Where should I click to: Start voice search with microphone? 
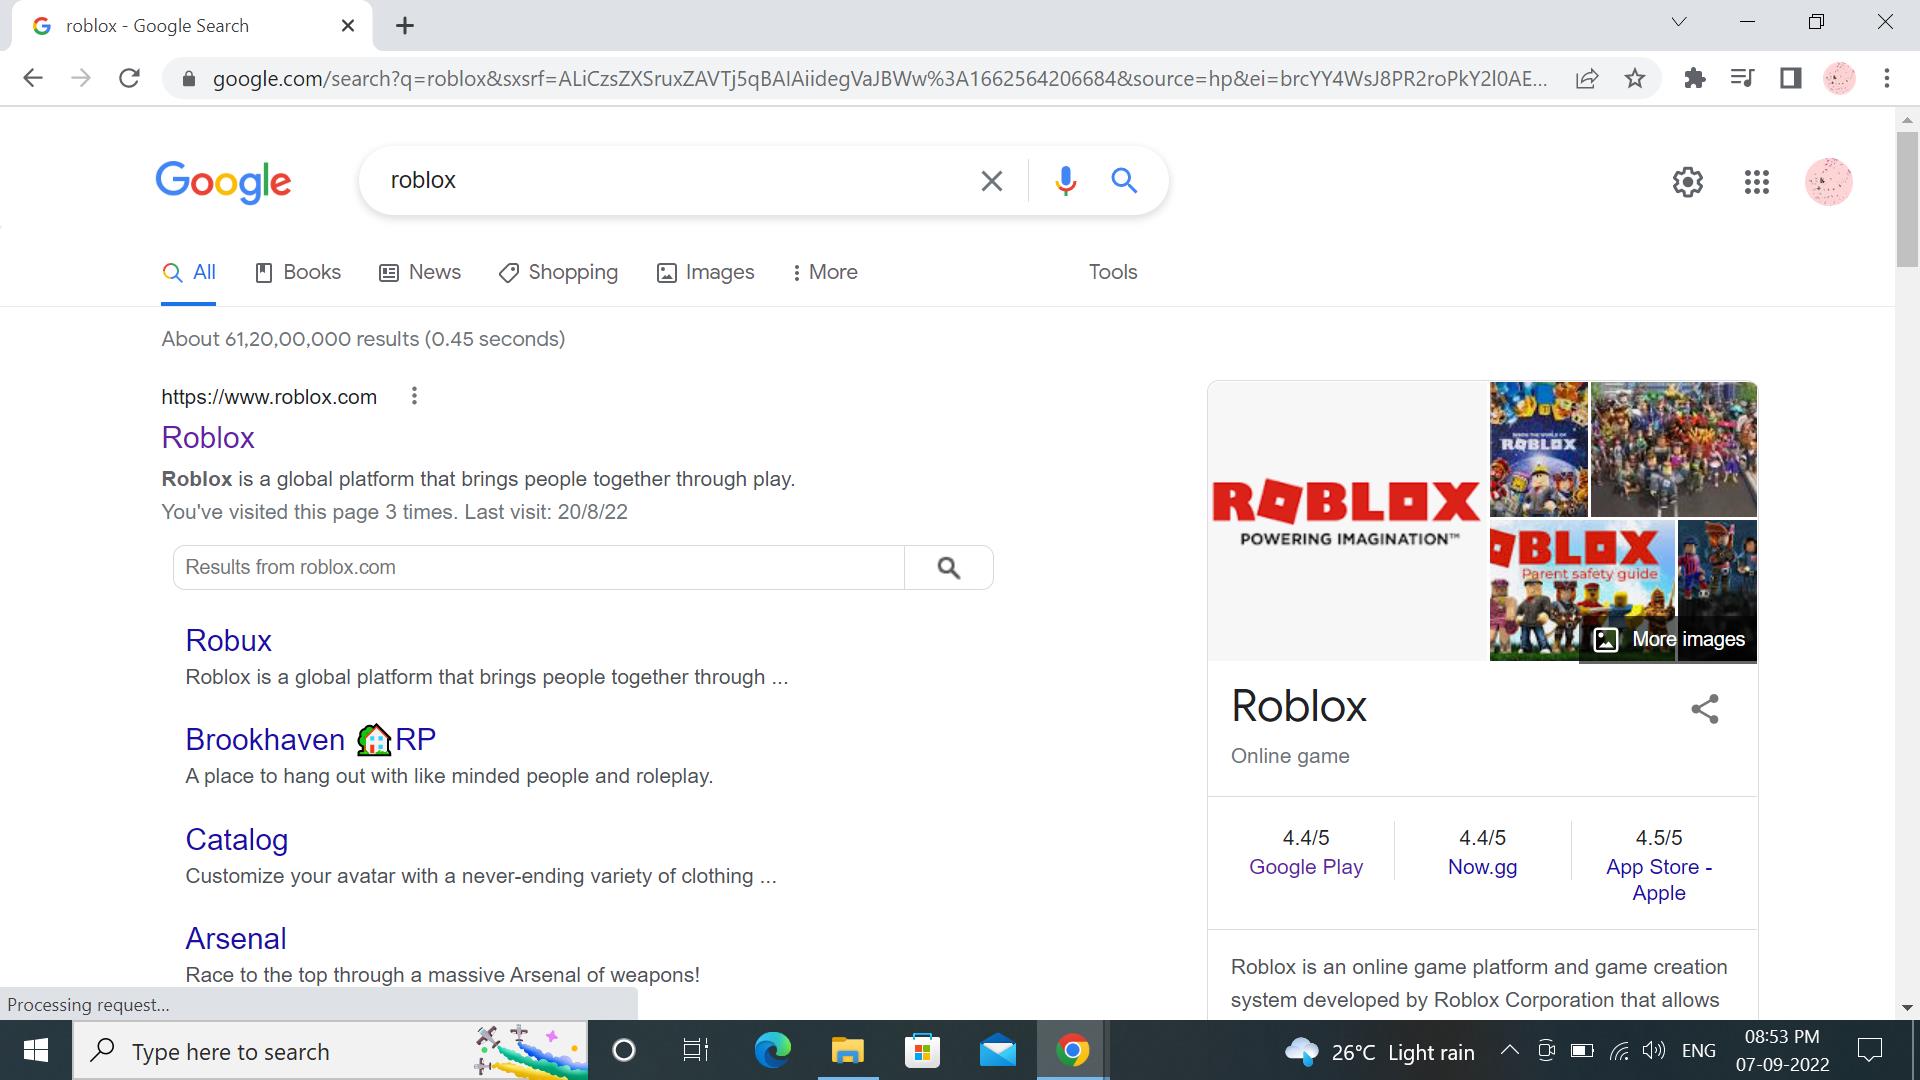click(1065, 180)
